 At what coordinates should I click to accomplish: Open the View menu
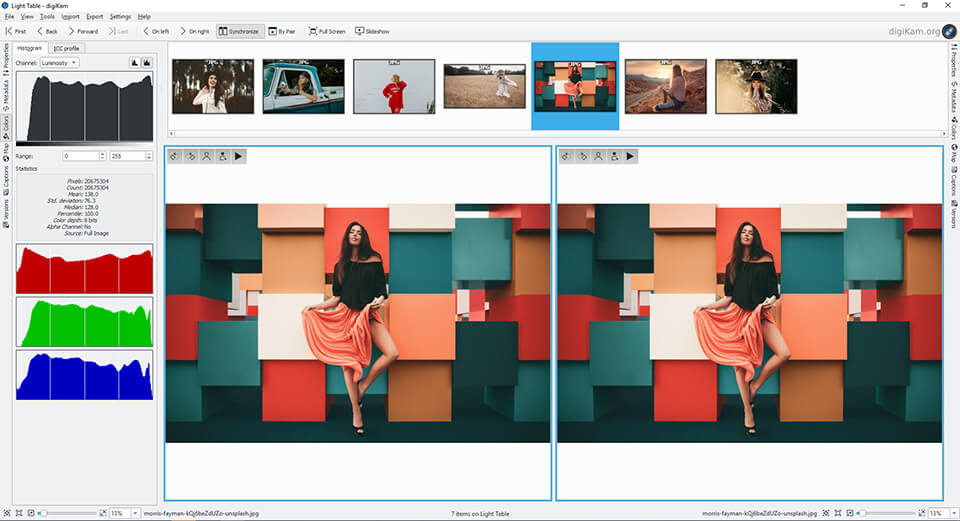coord(27,17)
